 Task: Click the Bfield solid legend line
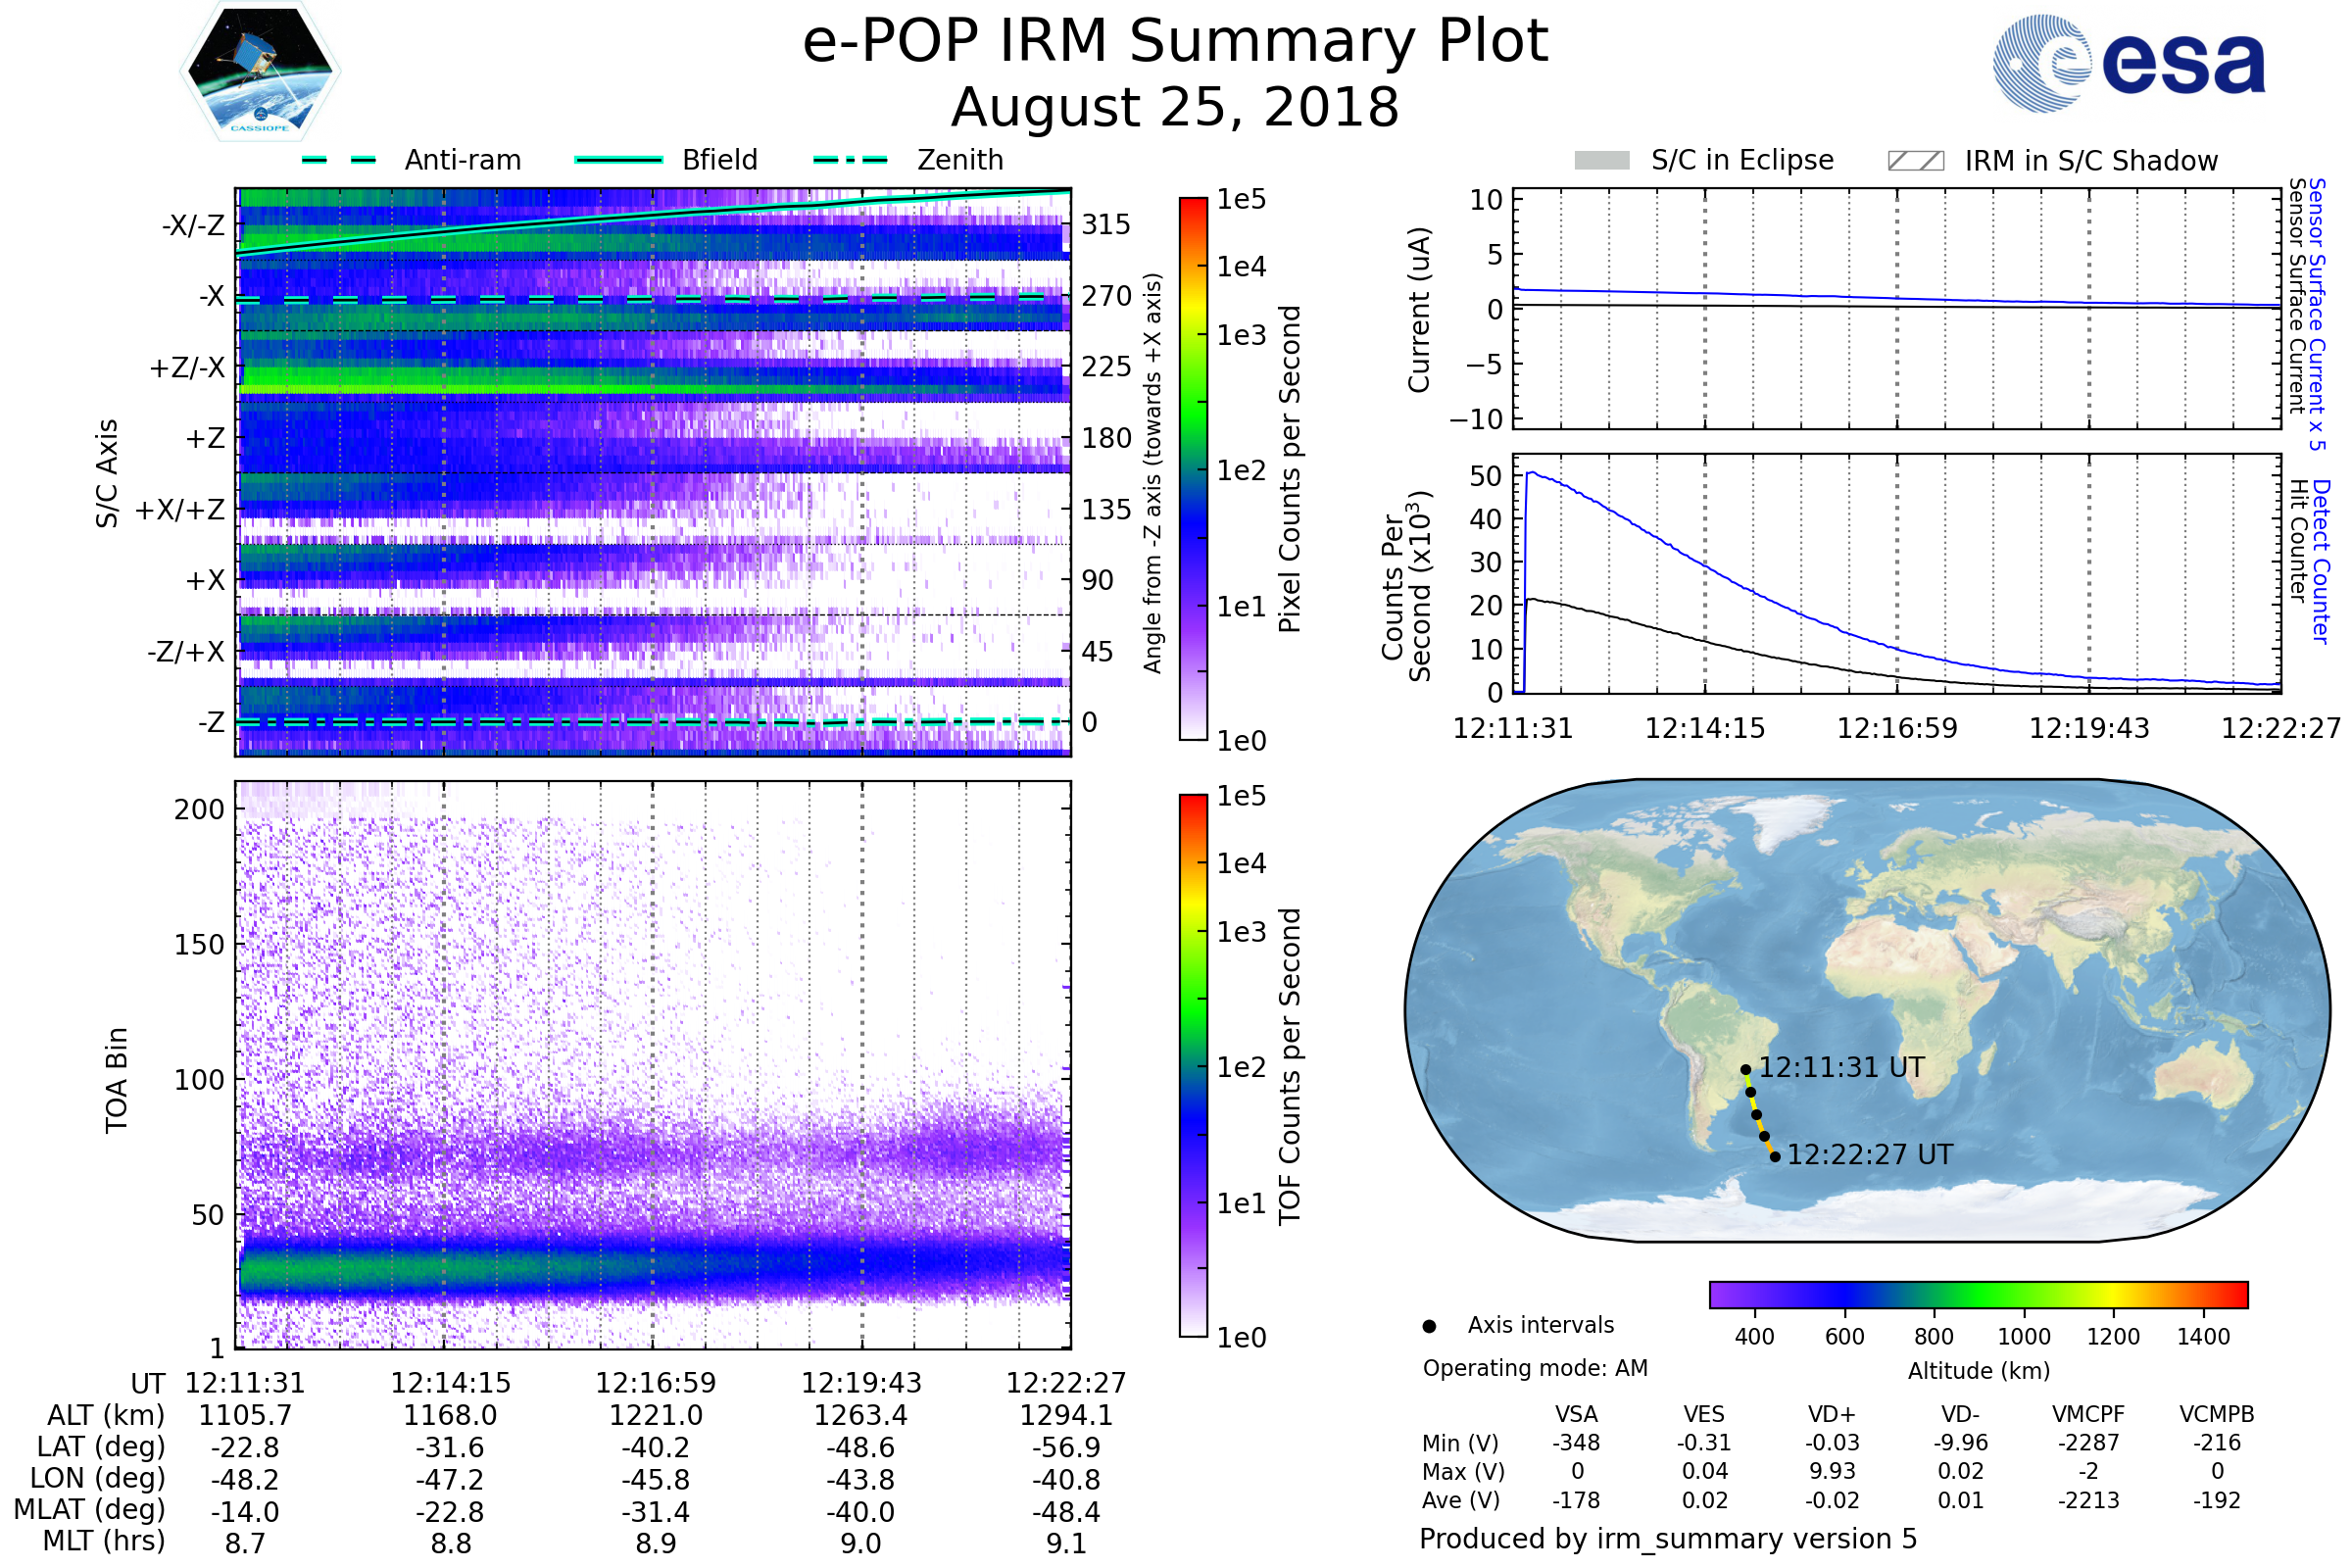[x=618, y=160]
